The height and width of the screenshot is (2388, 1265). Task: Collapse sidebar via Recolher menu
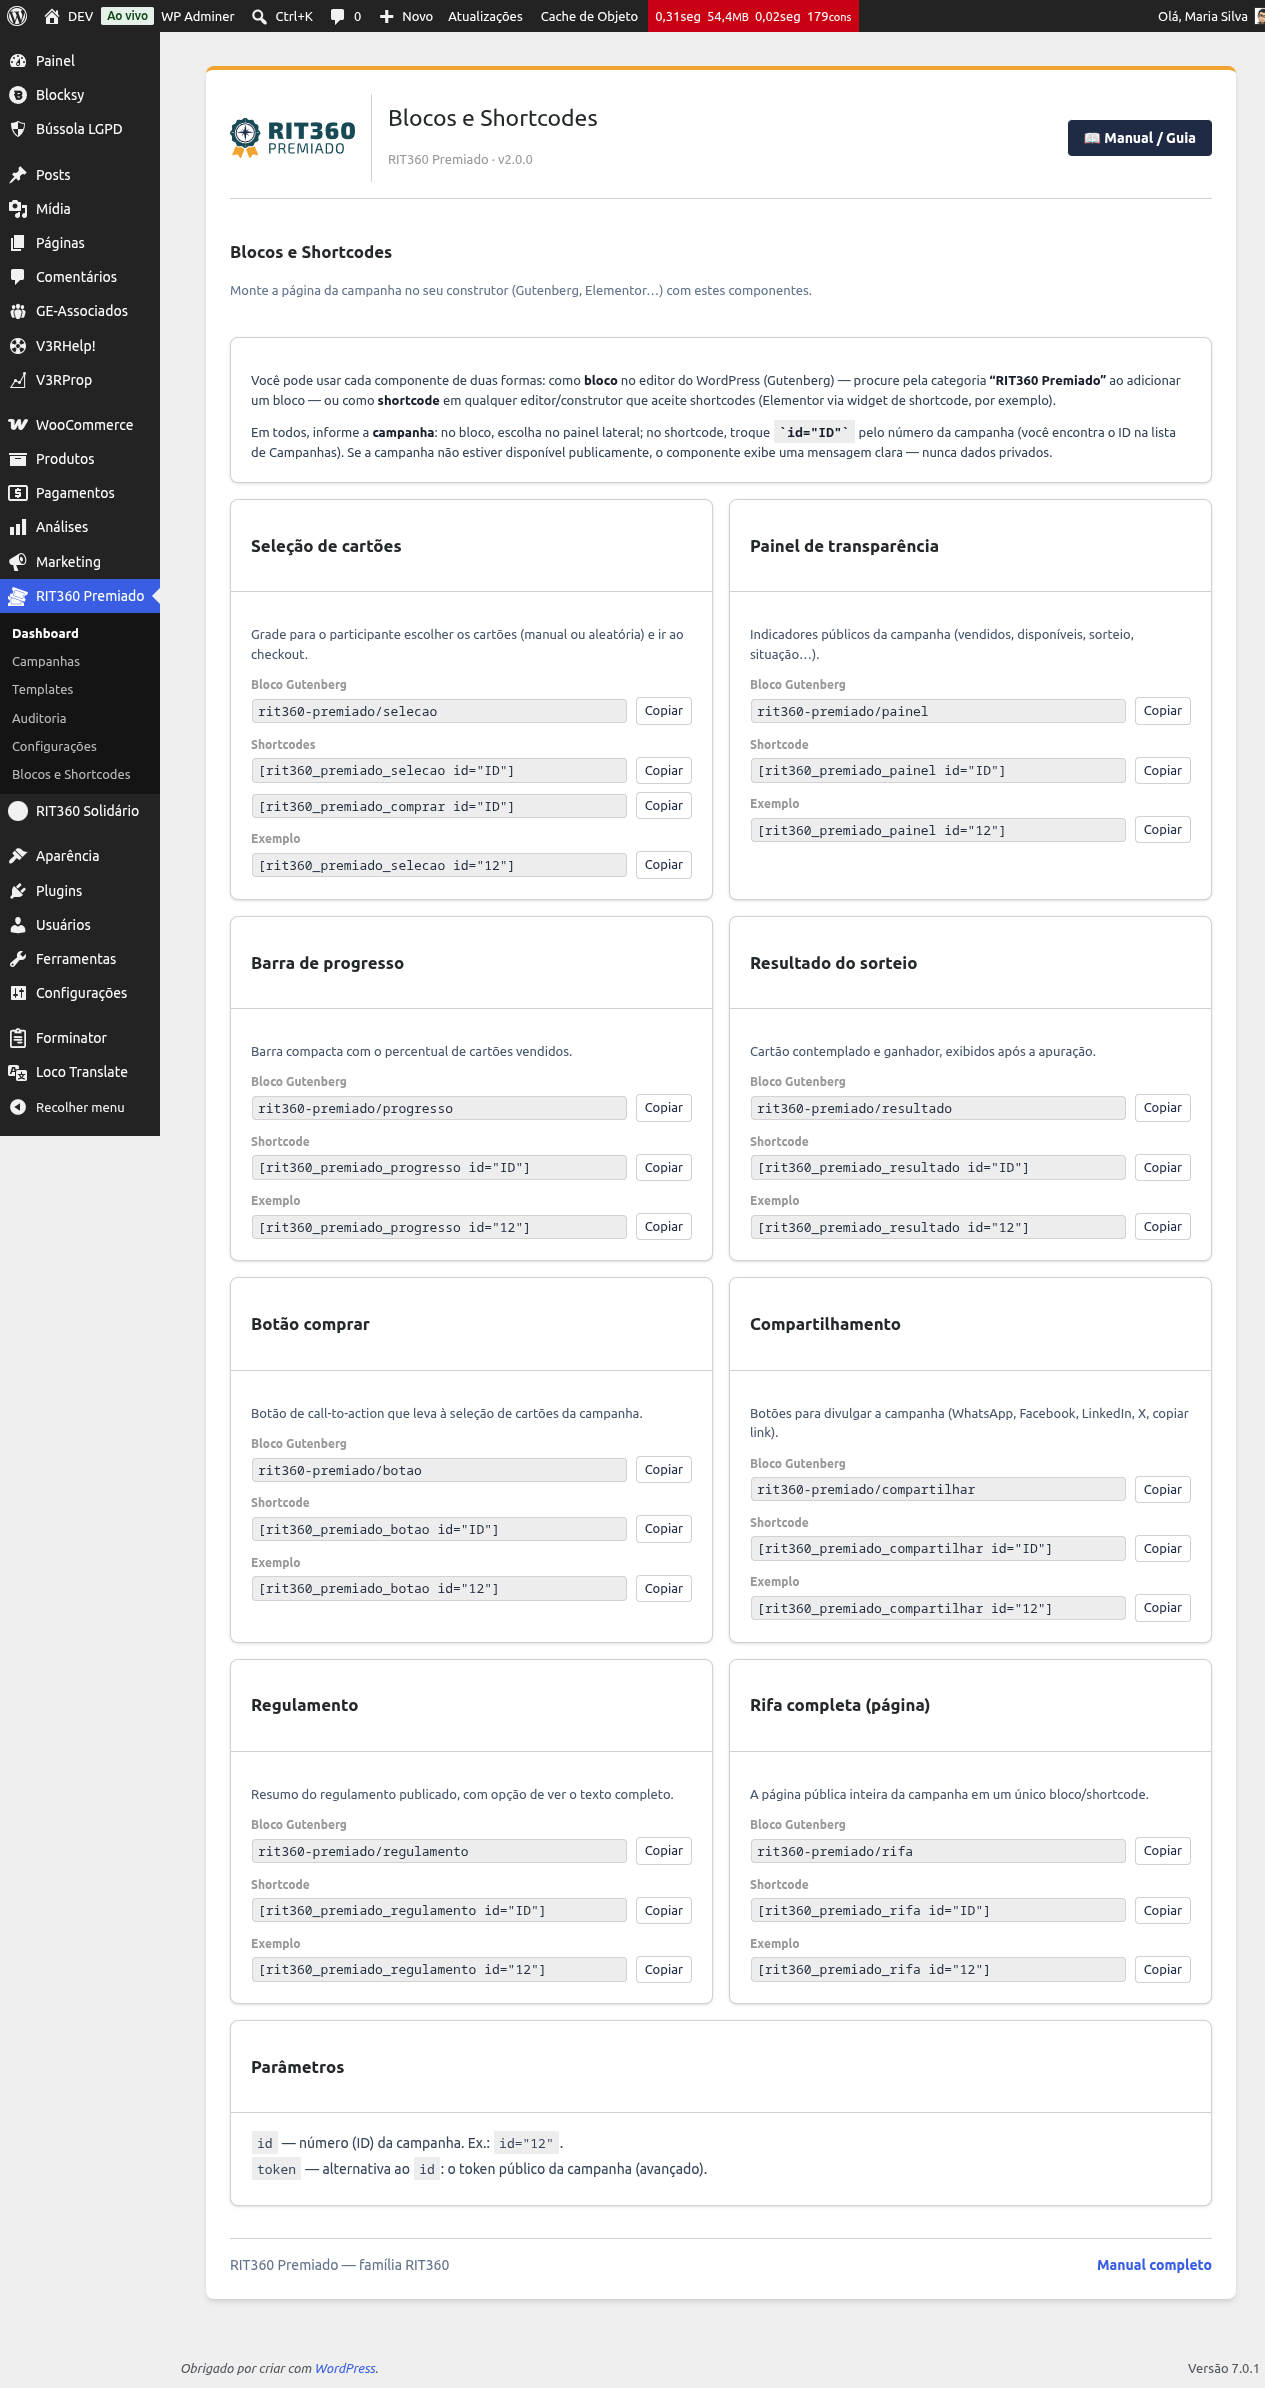tap(80, 1107)
